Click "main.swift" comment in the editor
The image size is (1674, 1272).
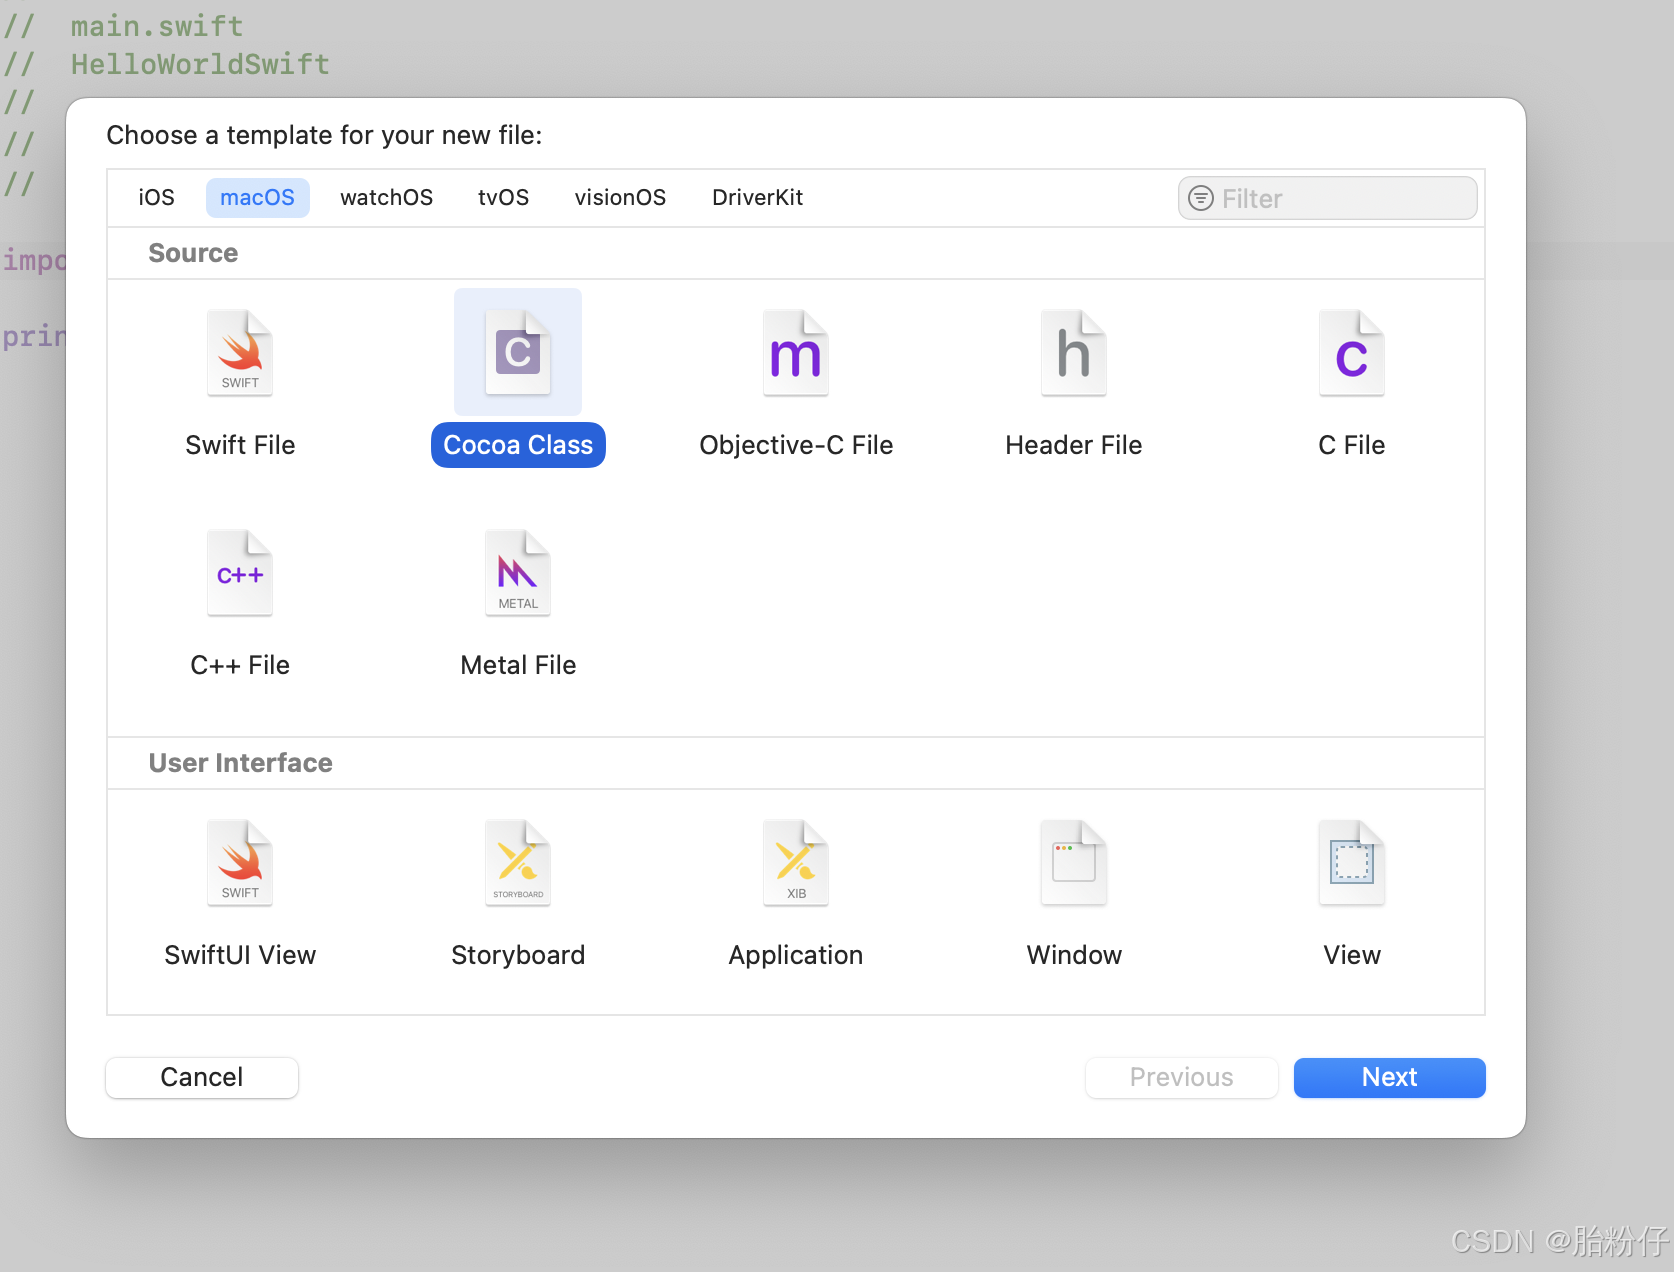[x=157, y=26]
